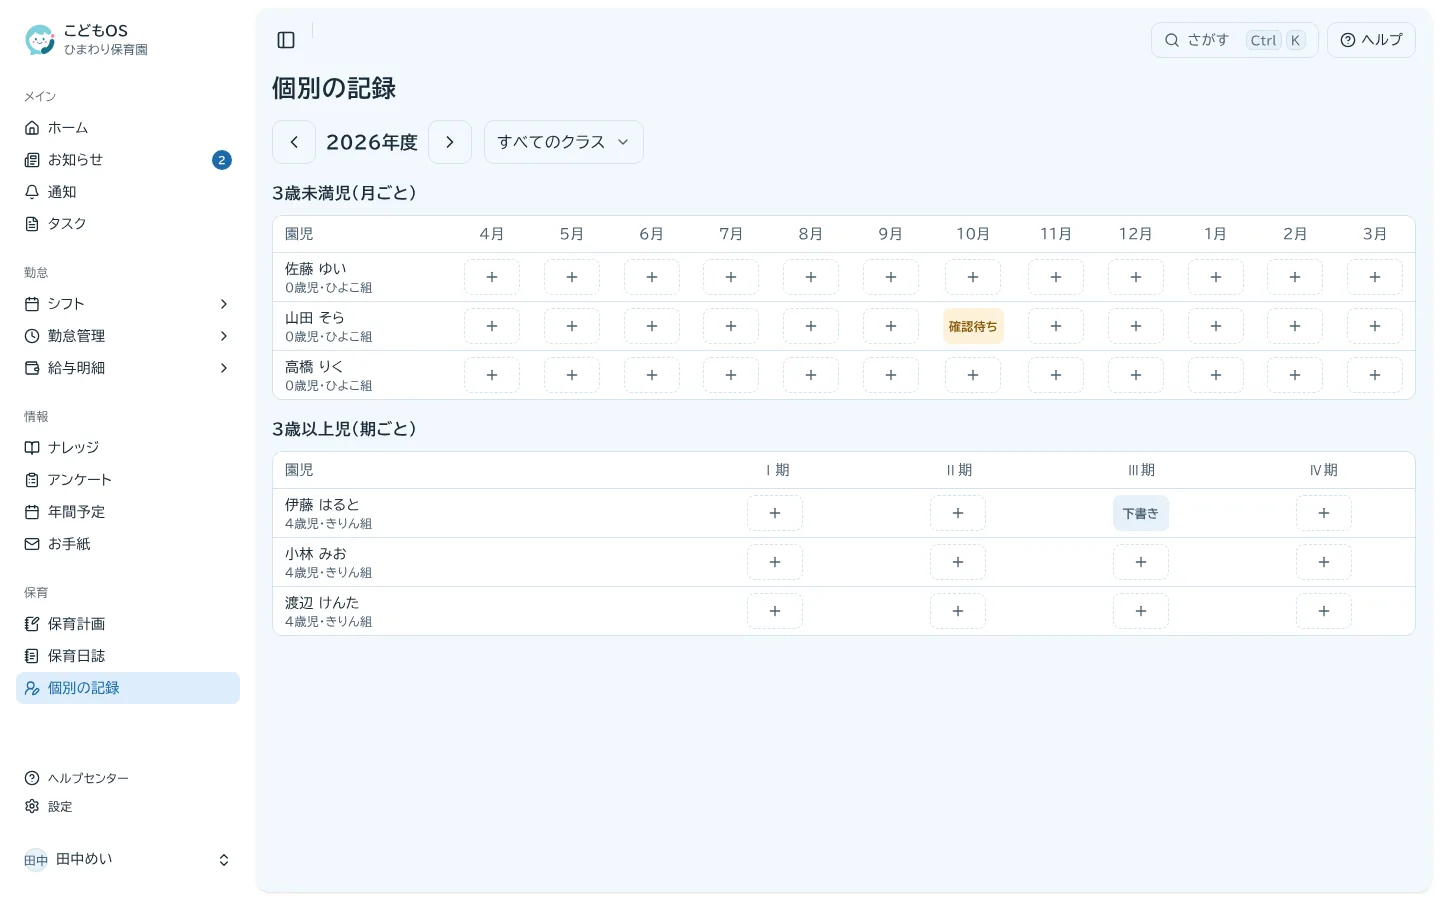Image resolution: width=1440 pixels, height=900 pixels.
Task: Open アンケート clipboard item
Action: point(128,480)
